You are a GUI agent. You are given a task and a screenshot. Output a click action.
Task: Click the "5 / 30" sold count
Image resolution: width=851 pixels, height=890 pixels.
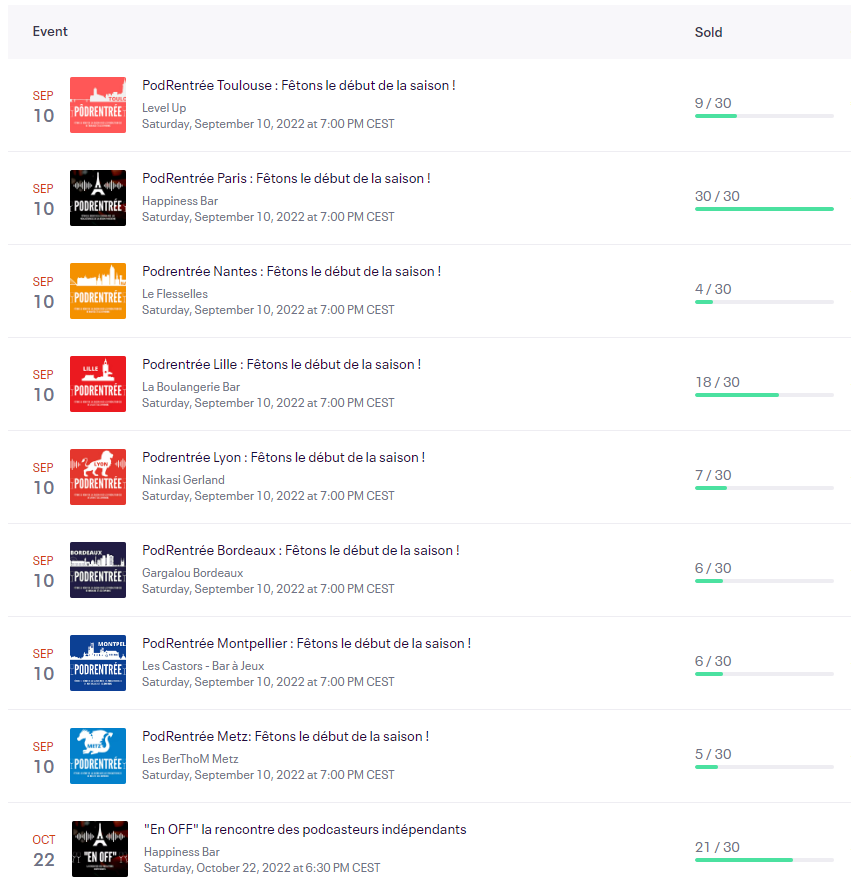pos(713,754)
